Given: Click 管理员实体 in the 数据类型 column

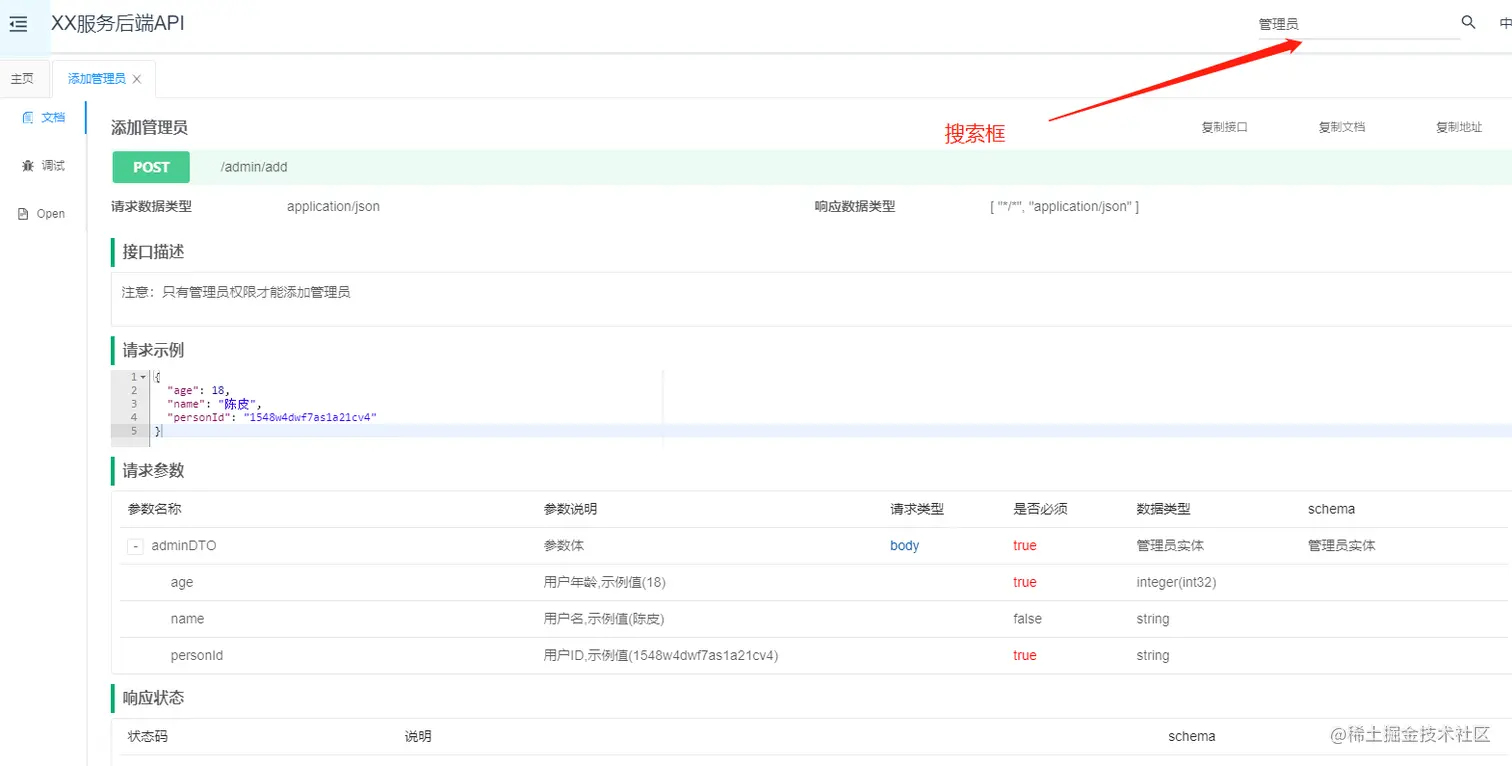Looking at the screenshot, I should [1170, 546].
